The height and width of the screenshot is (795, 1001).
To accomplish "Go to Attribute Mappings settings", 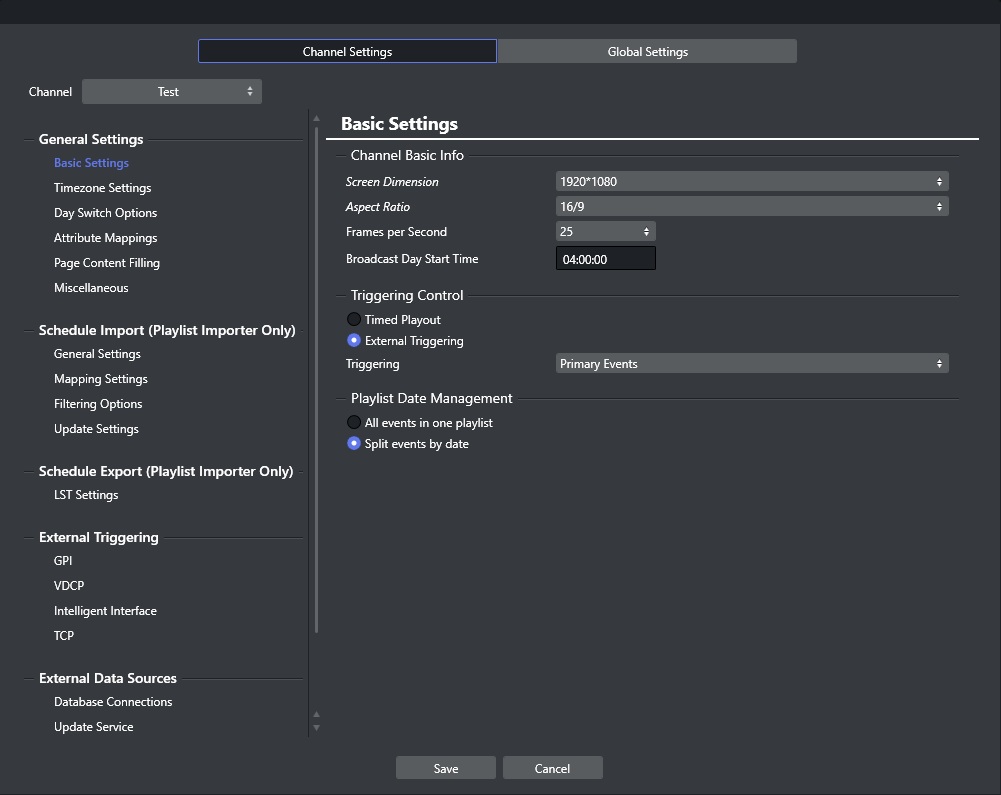I will coord(105,238).
